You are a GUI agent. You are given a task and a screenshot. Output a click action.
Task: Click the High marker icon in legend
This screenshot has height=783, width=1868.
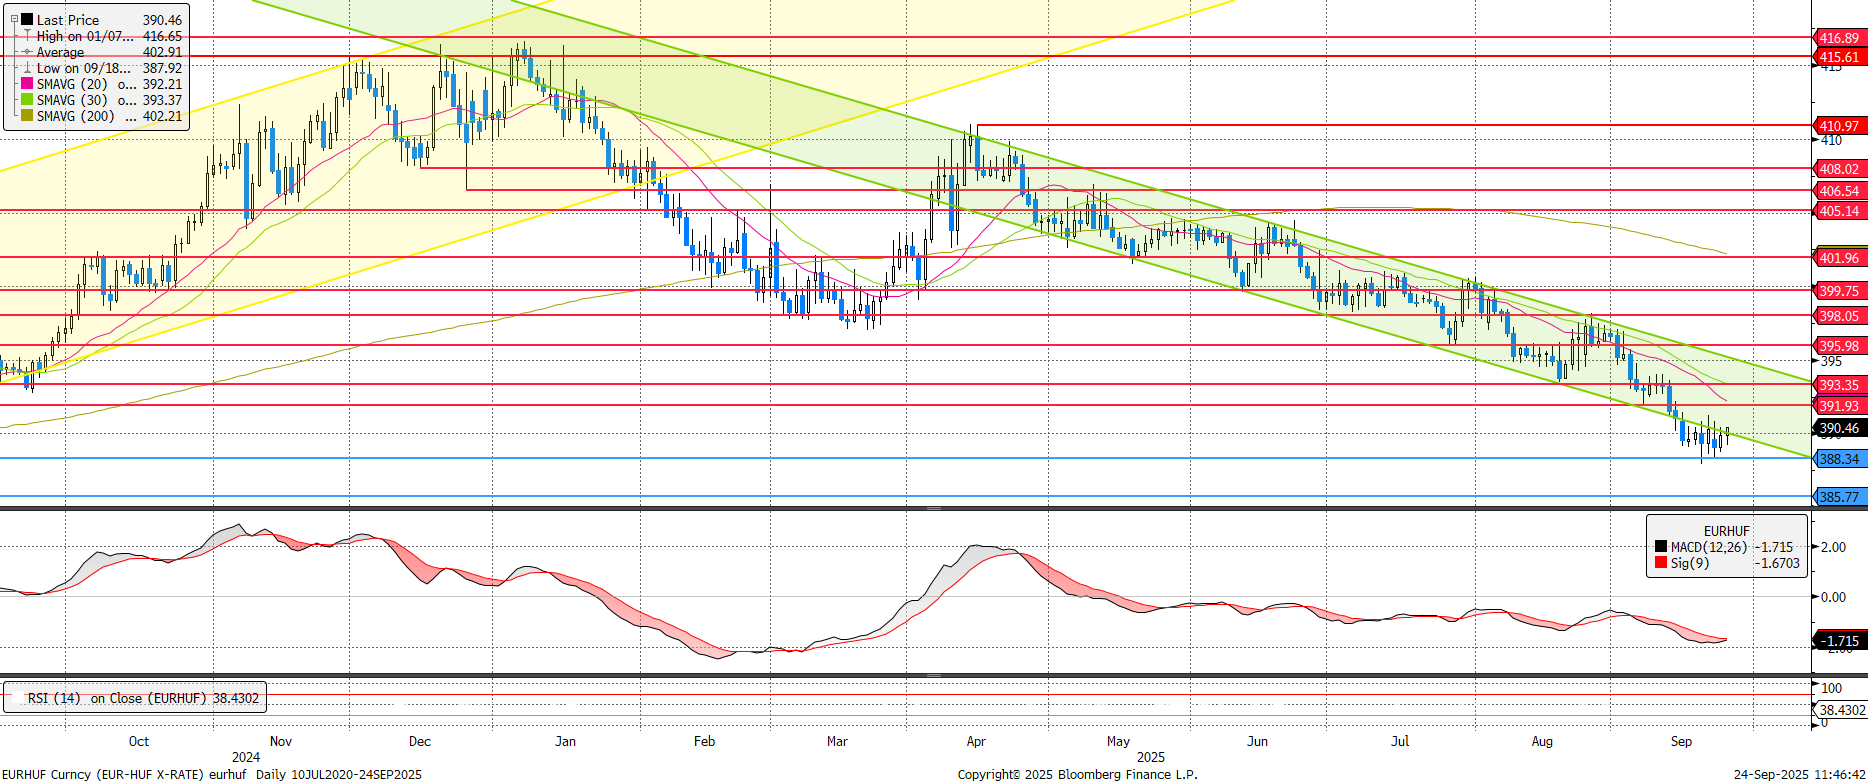tap(27, 36)
